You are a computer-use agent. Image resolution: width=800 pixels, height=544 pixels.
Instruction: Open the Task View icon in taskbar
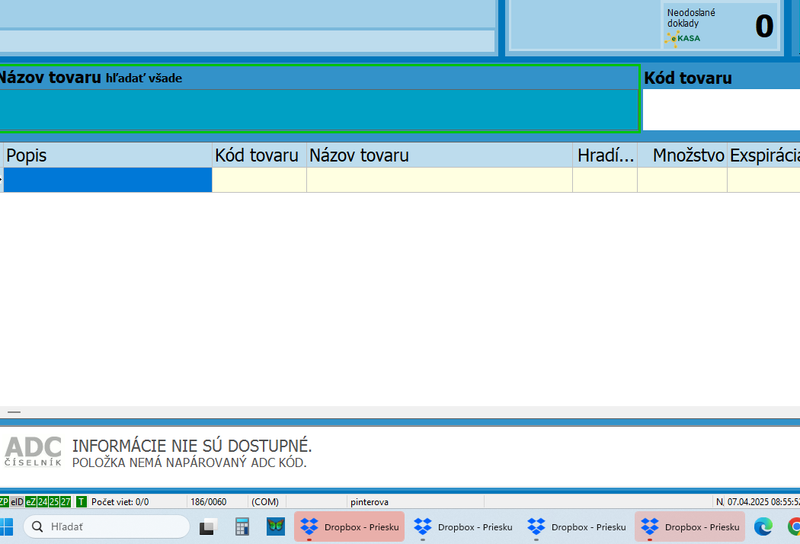[x=207, y=527]
